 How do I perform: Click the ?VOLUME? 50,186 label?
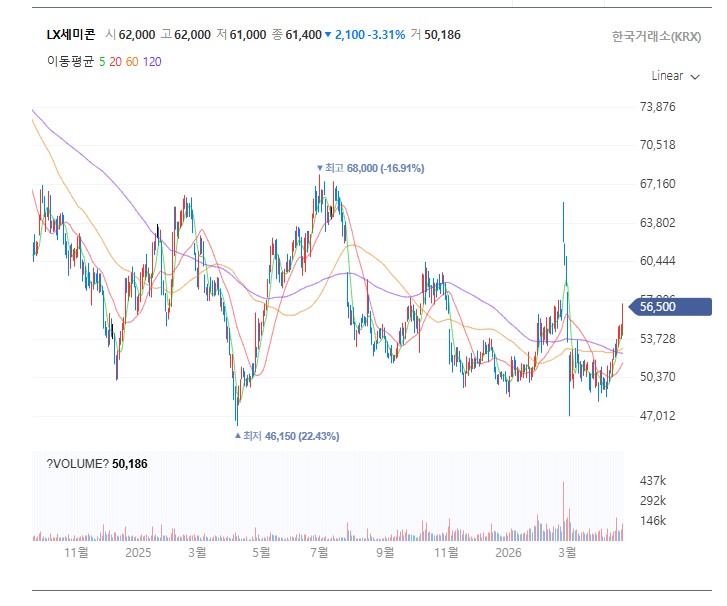[97, 464]
